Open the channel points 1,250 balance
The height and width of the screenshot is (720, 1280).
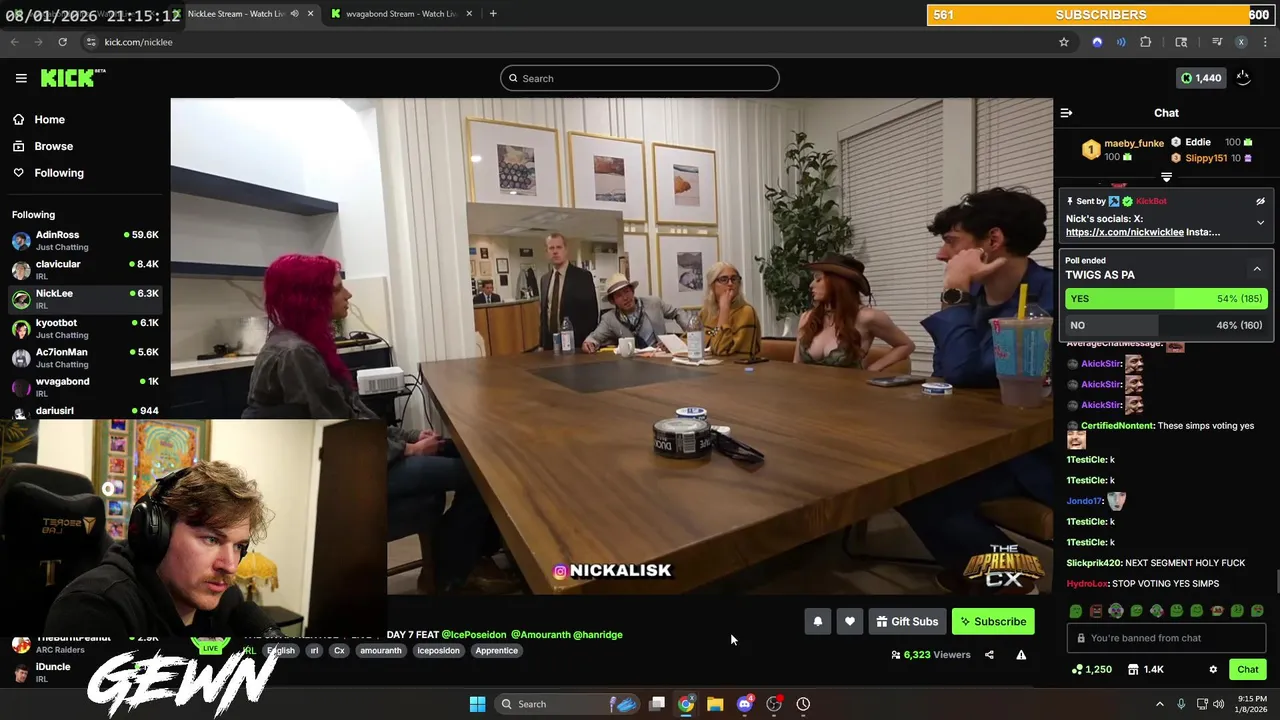click(x=1091, y=670)
